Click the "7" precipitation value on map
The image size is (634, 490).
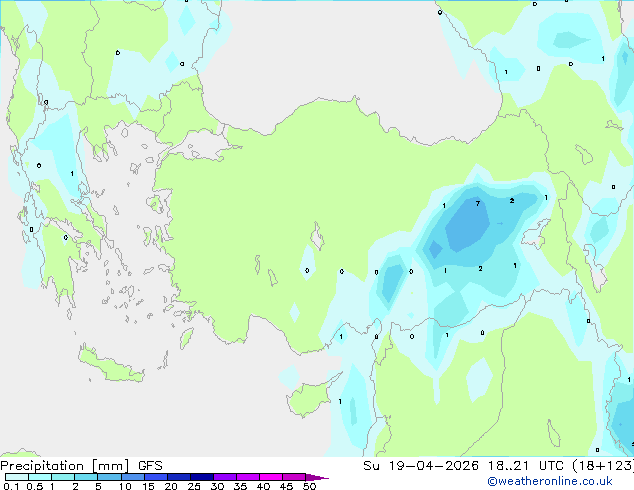pyautogui.click(x=478, y=203)
